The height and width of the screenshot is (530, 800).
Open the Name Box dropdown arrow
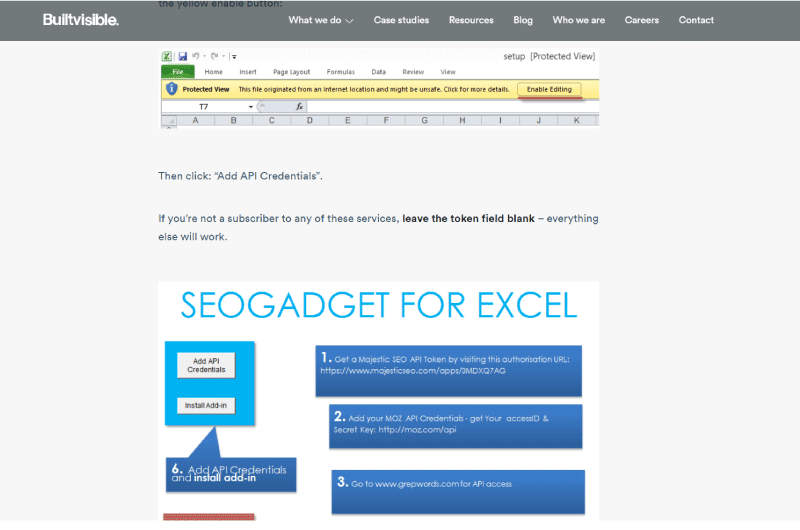click(251, 107)
